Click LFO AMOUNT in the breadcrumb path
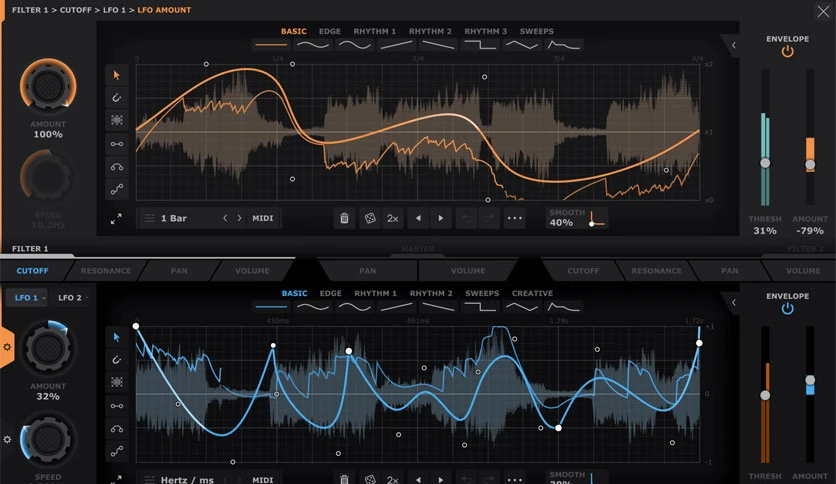The image size is (836, 484). coord(164,10)
